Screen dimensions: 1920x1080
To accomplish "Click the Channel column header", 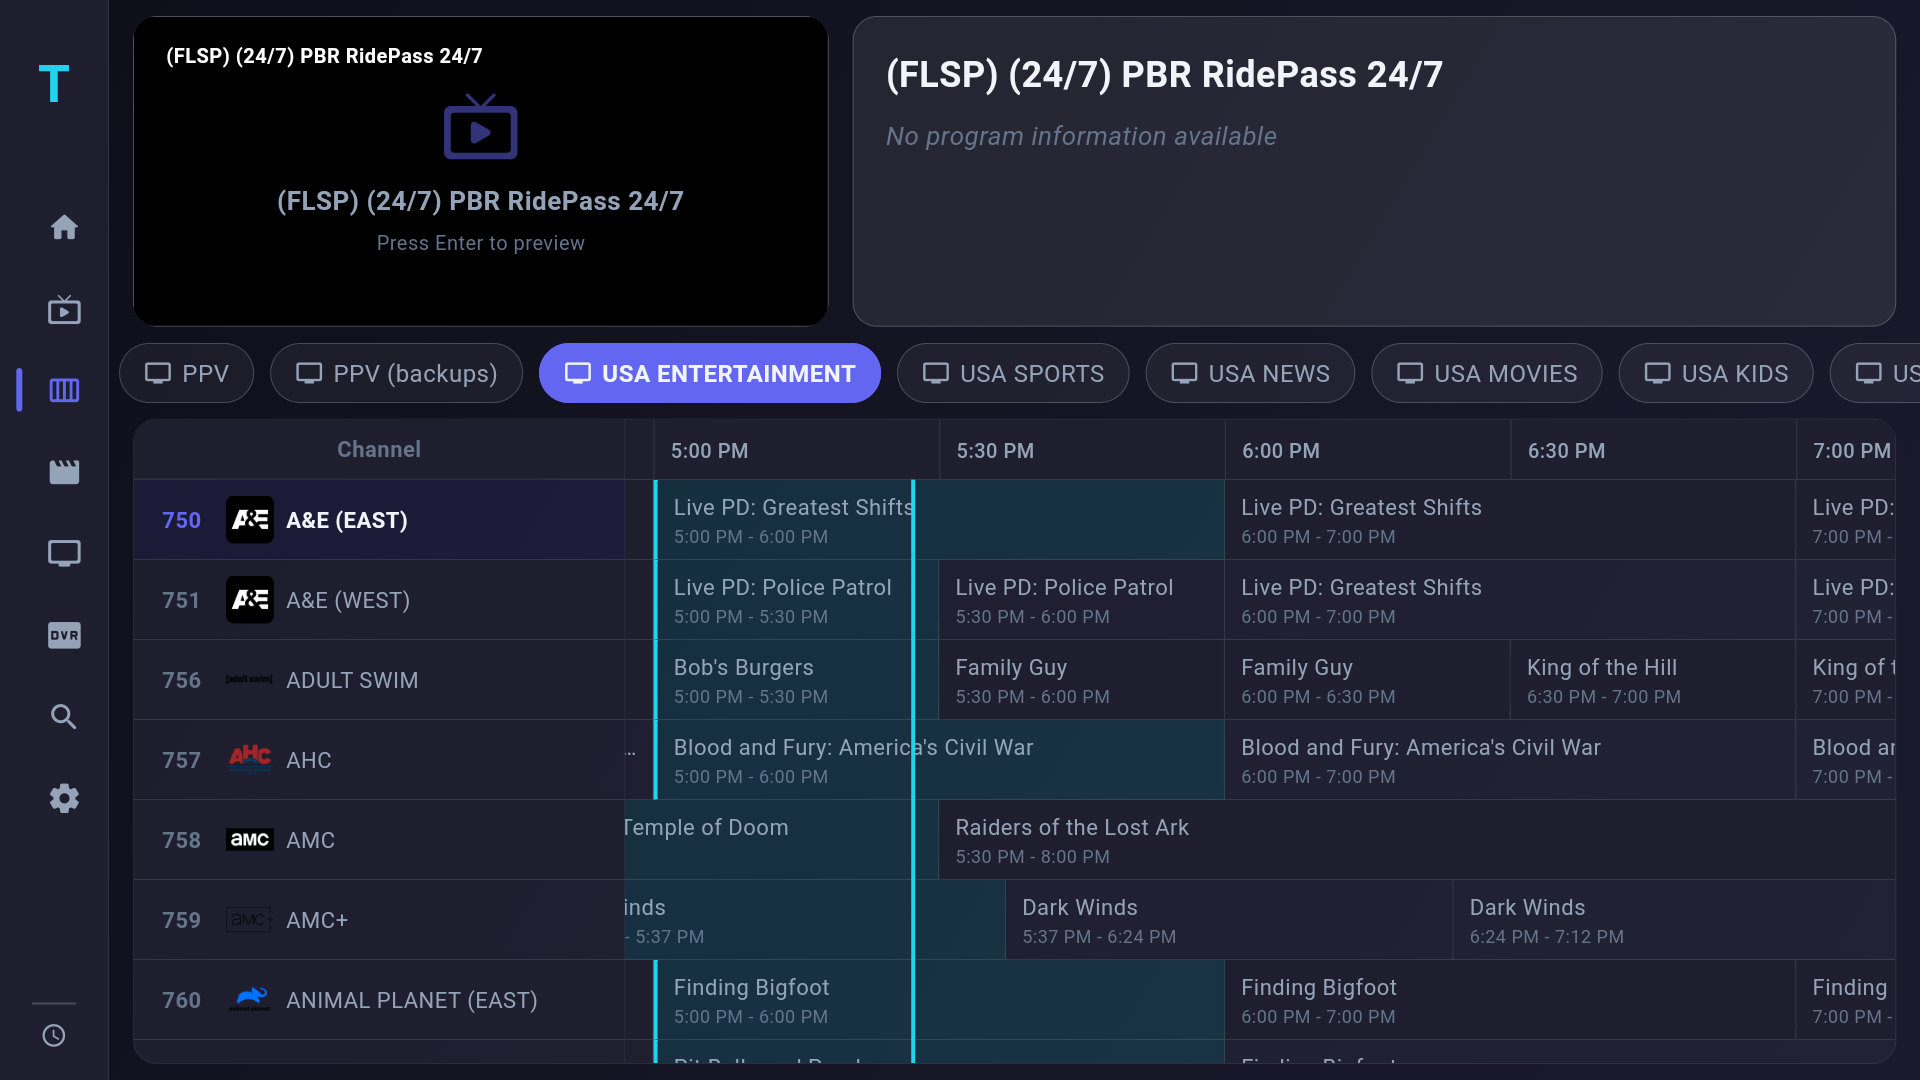I will (x=379, y=449).
